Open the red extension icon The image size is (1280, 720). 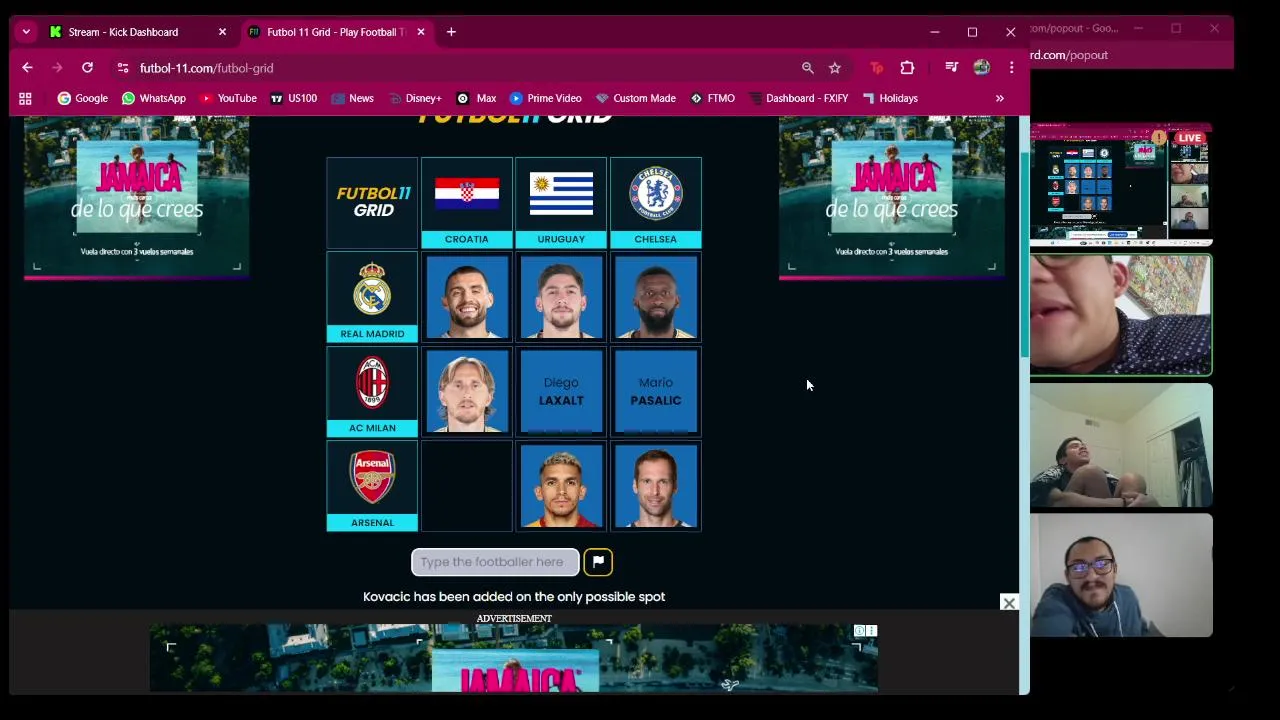(x=877, y=68)
